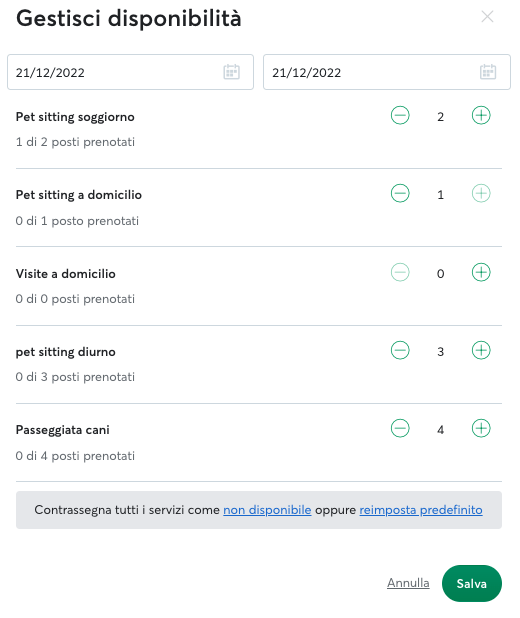Add a Pet sitting a domicilio spot
This screenshot has width=520, height=618.
[481, 194]
